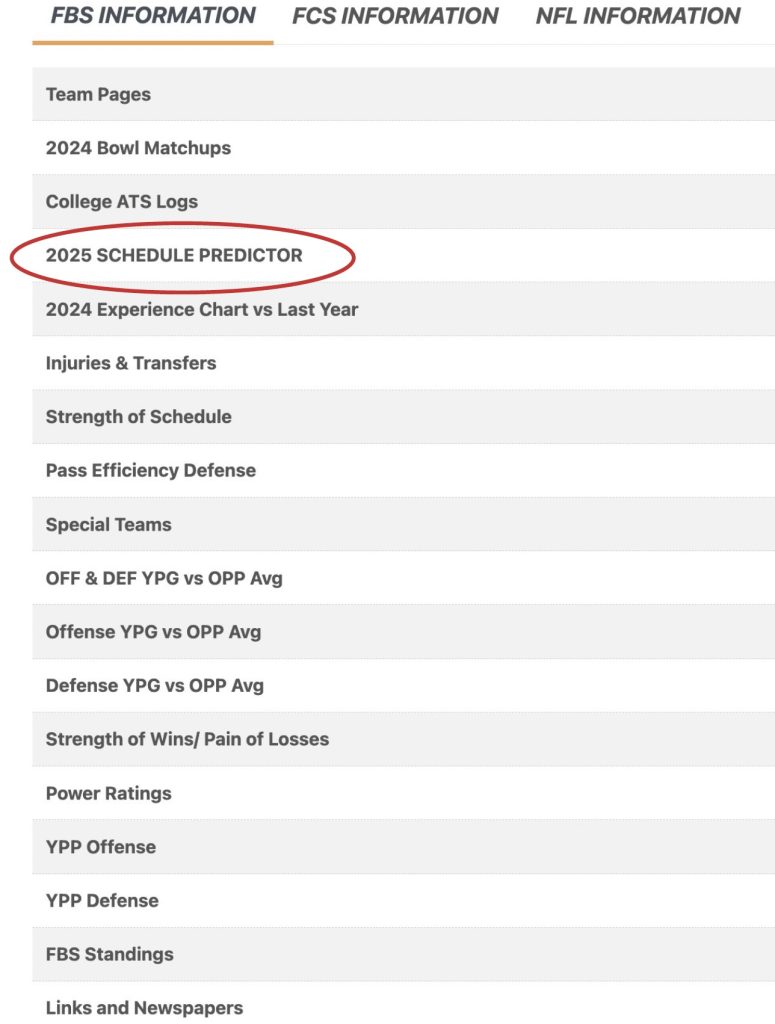Open Strength of Wins/ Pain of Losses
The height and width of the screenshot is (1024, 775).
[187, 740]
